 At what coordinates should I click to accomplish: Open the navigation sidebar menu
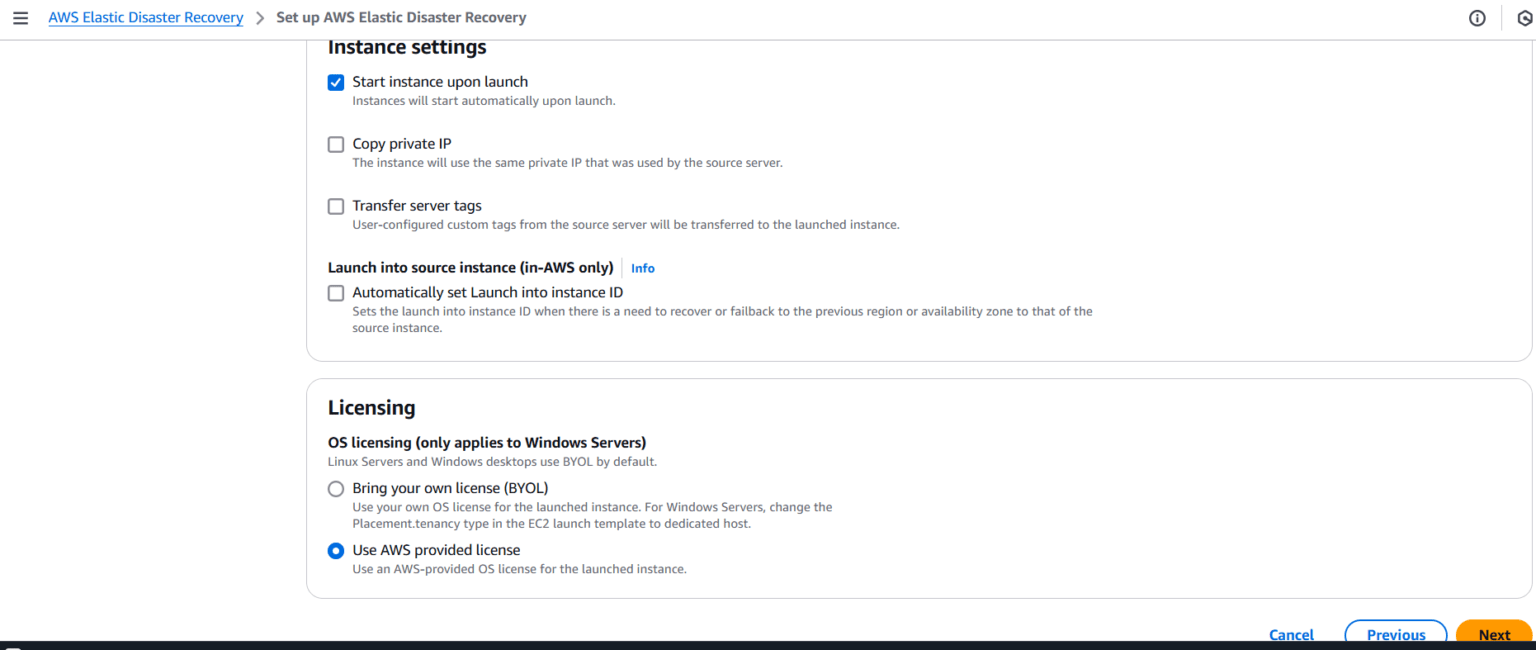[20, 17]
